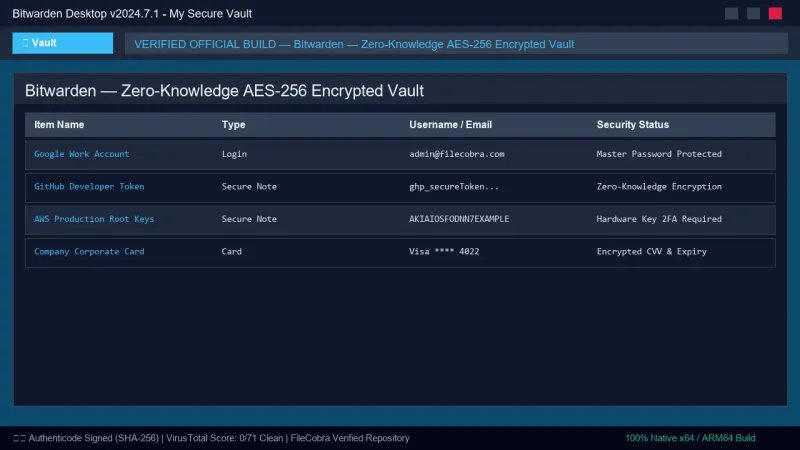The image size is (800, 450).
Task: Open the Vault tab
Action: click(63, 43)
